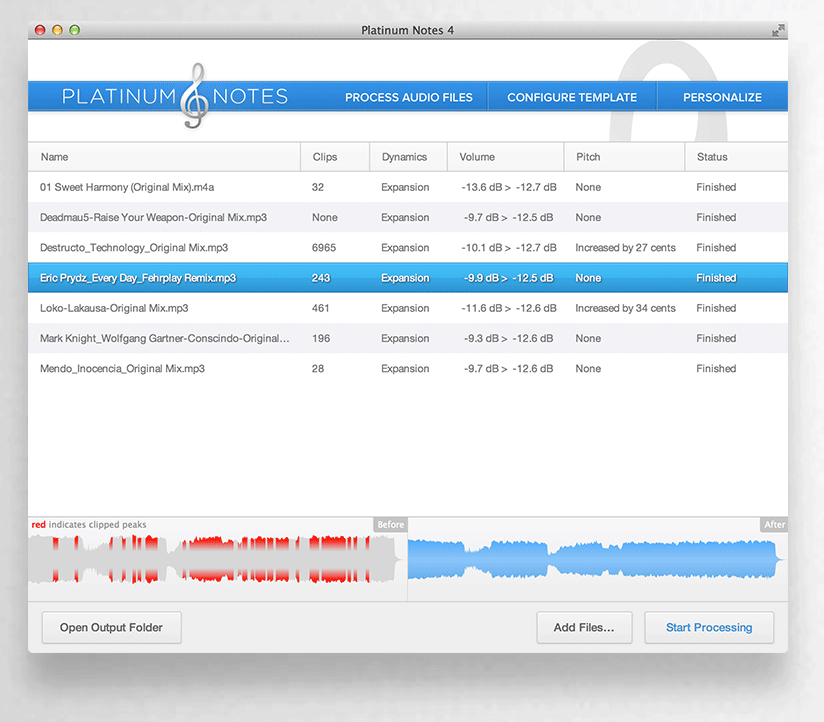Click the -10.1 dB > -12.7 dB volume cell

(509, 247)
